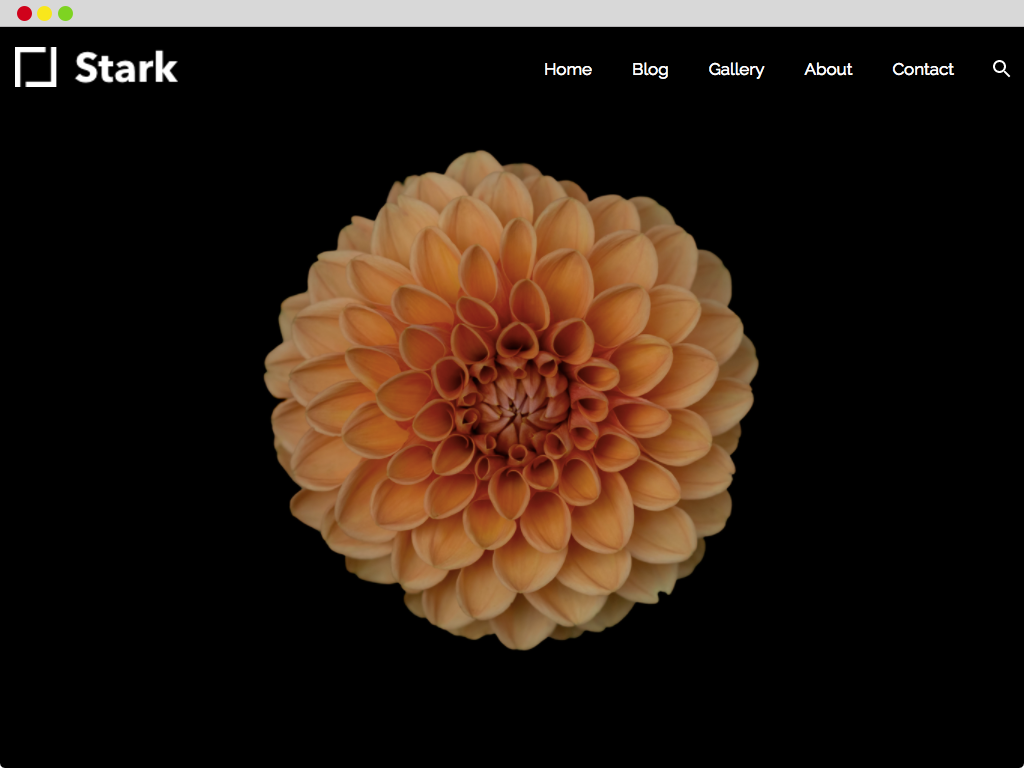
Task: Minimize the window using the yellow button
Action: 44,13
